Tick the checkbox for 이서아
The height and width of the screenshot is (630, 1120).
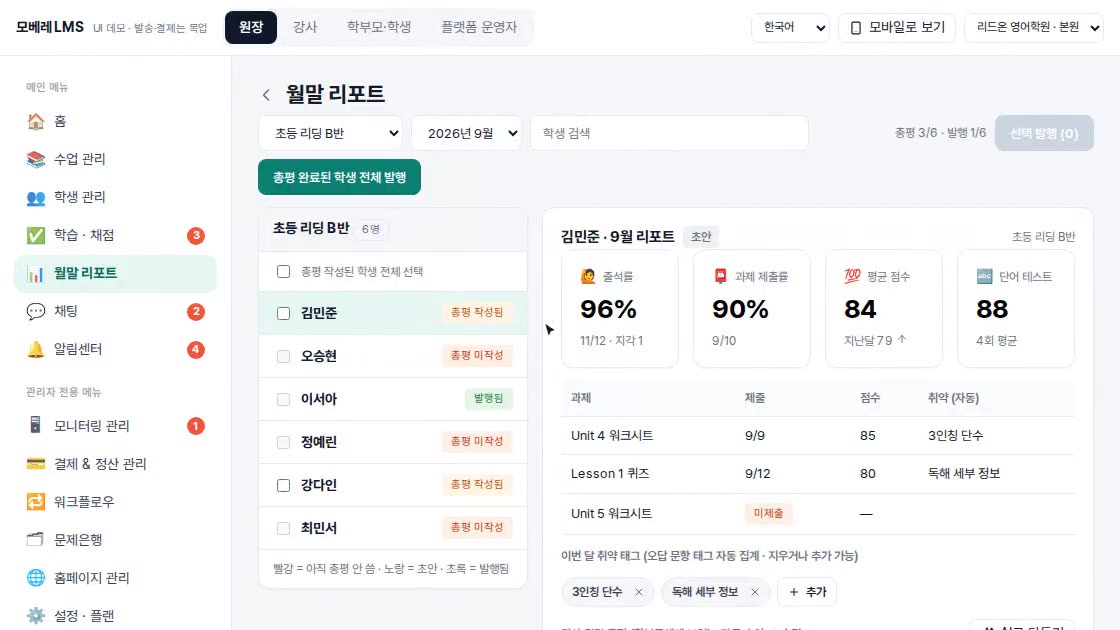pos(284,399)
